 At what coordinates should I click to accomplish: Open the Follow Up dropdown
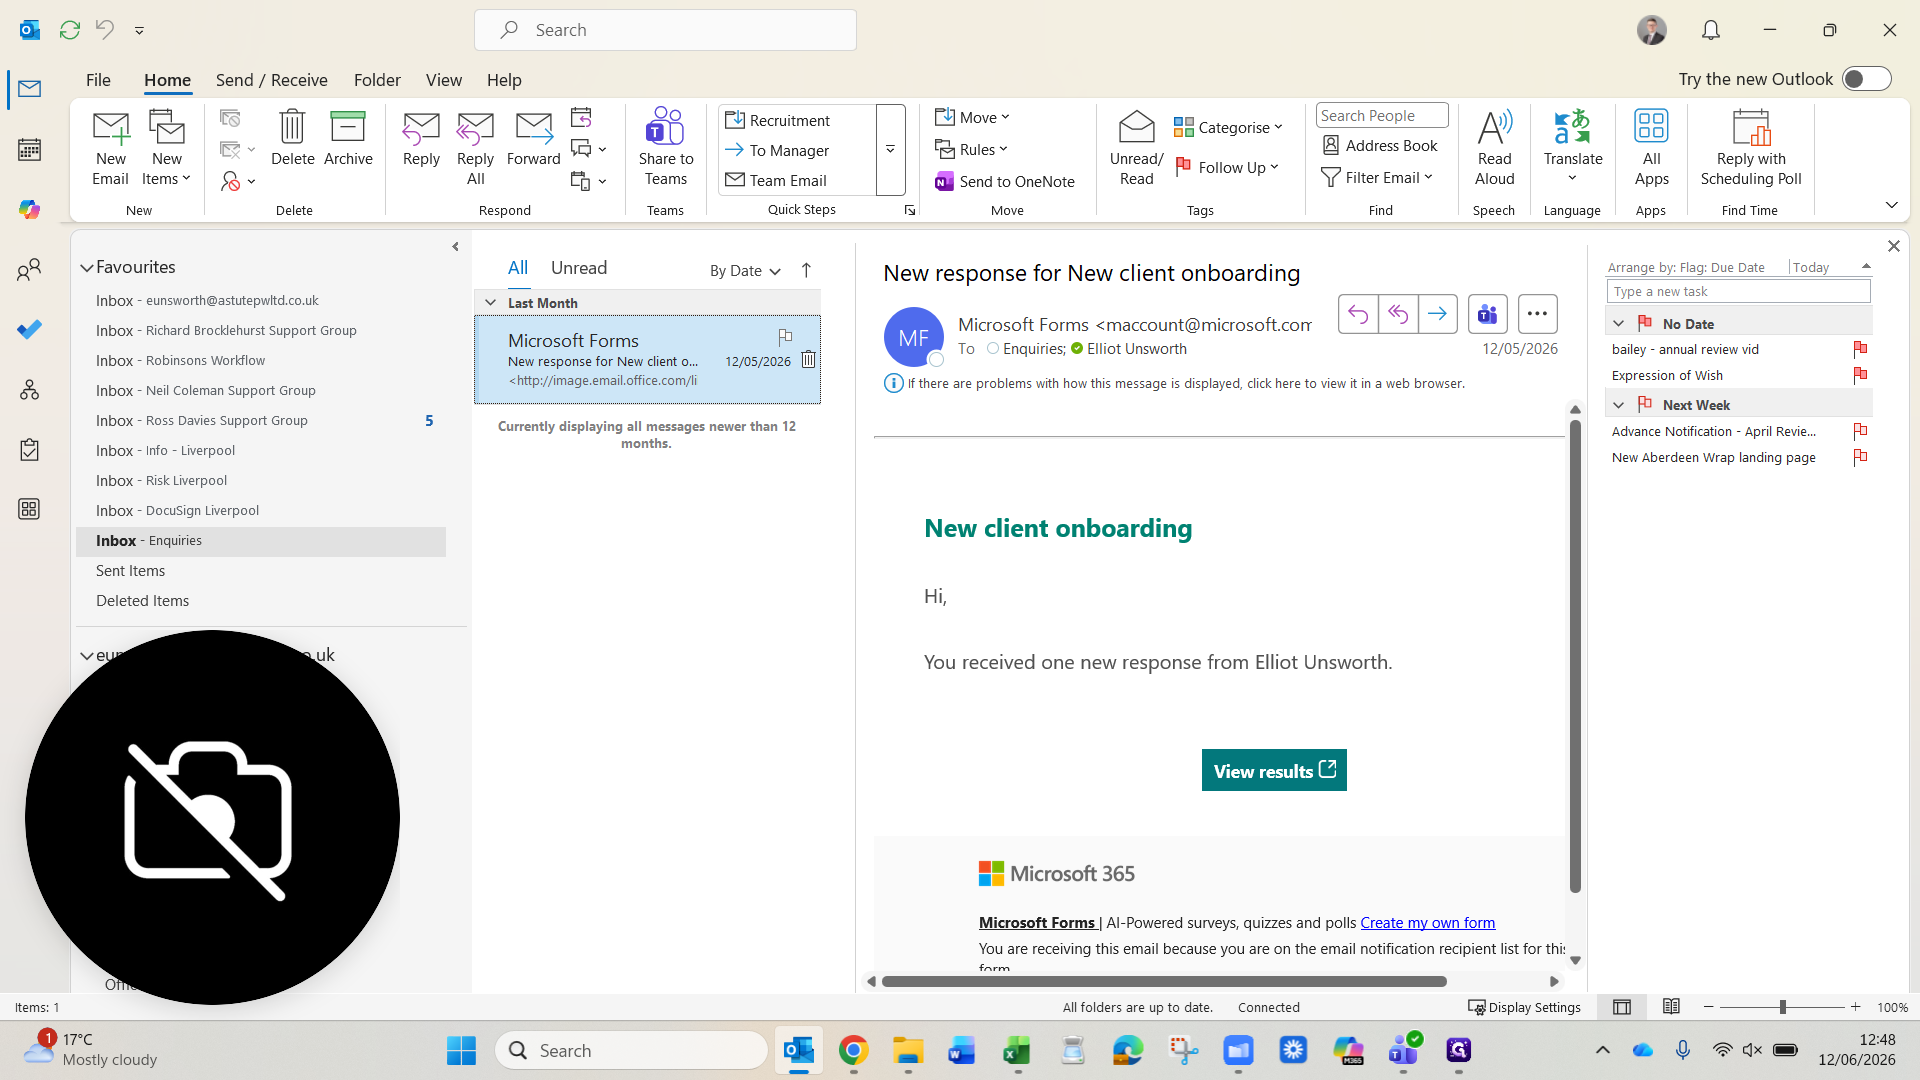[1227, 167]
